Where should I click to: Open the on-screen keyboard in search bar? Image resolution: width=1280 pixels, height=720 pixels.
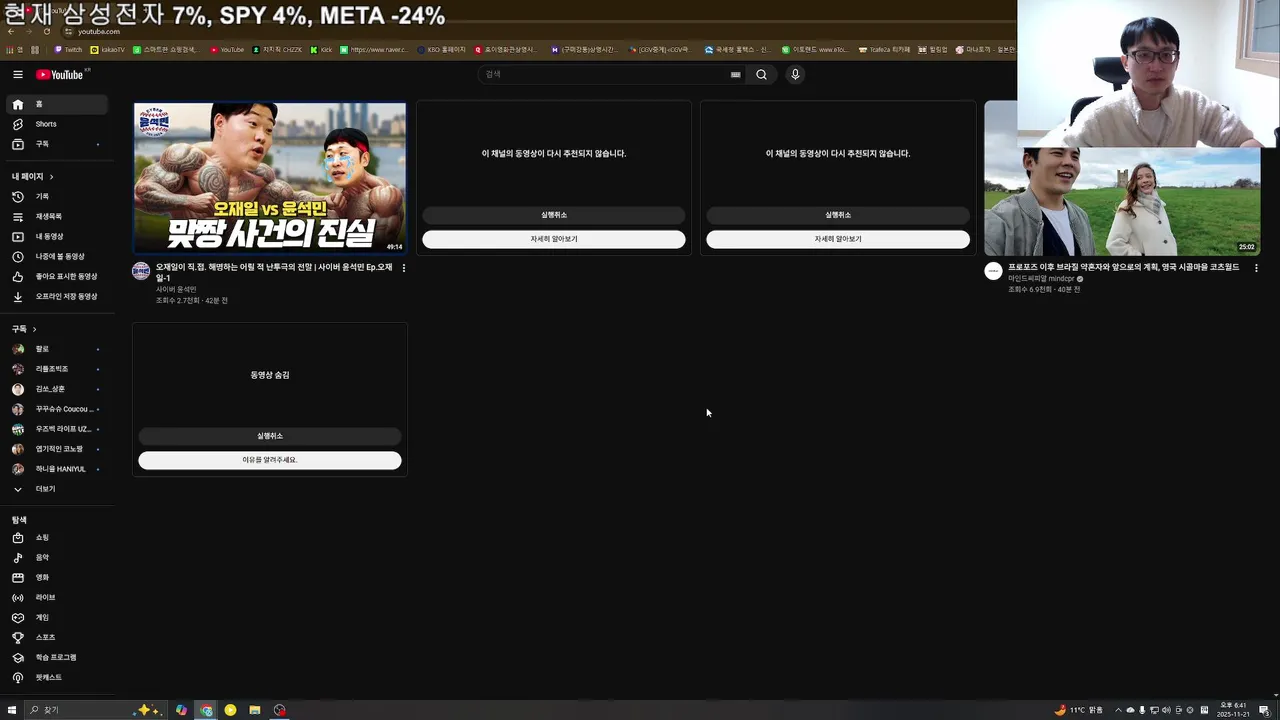point(735,74)
